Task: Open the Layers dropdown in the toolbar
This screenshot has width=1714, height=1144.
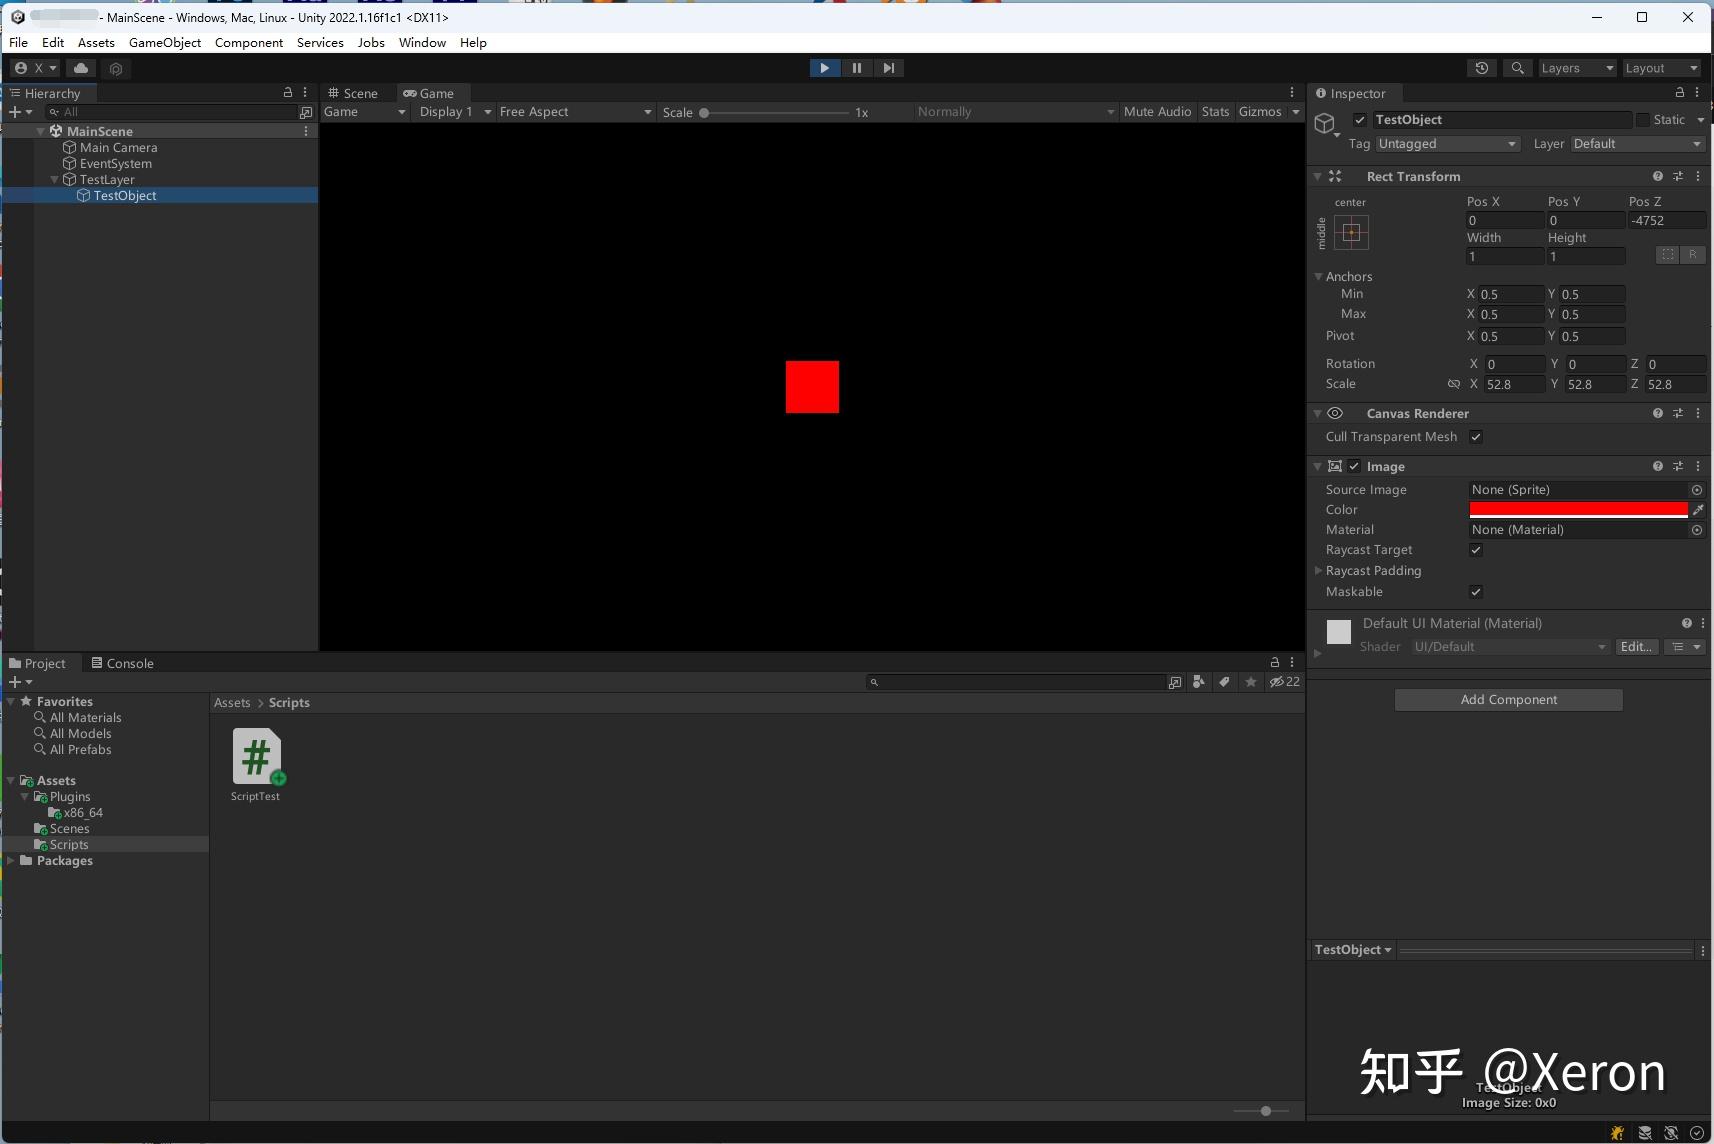Action: (1576, 67)
